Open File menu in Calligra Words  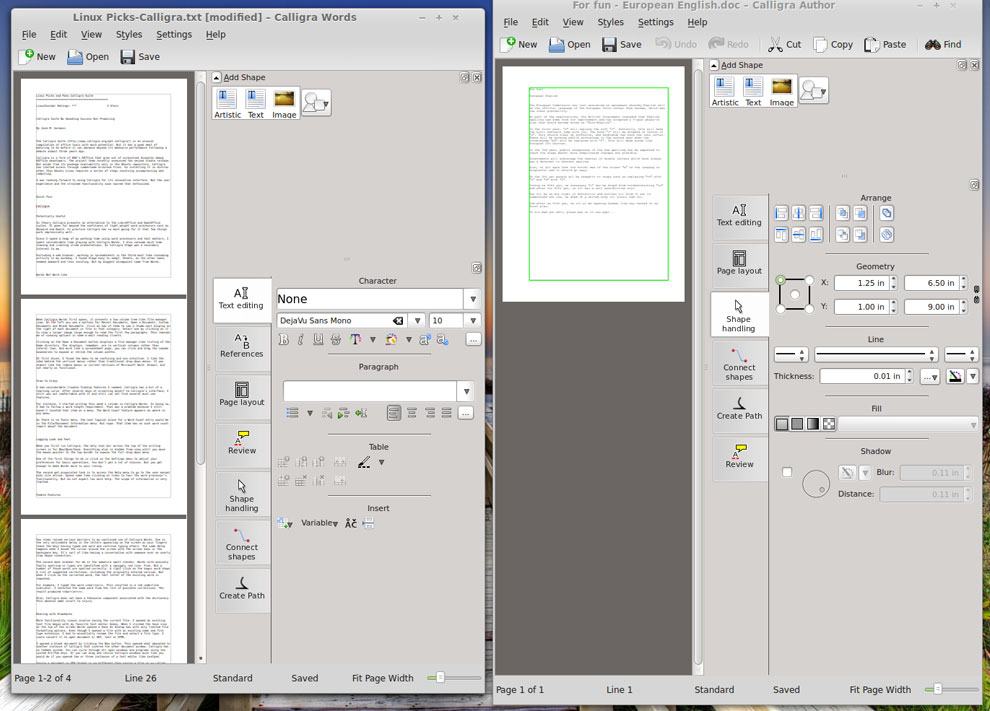pyautogui.click(x=29, y=34)
